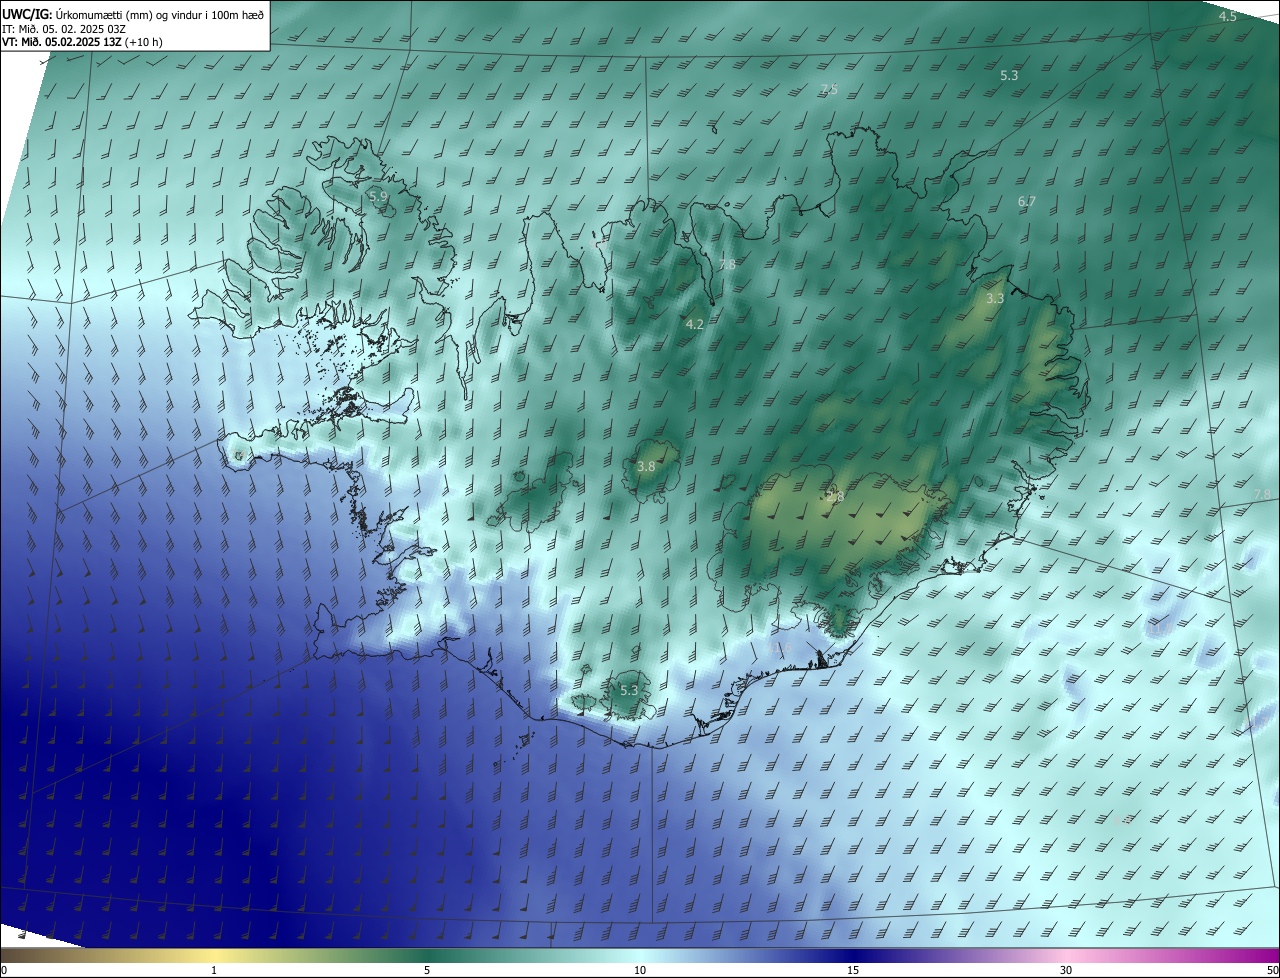Click the 5.9 value label in the Westfjords
Image resolution: width=1280 pixels, height=978 pixels.
pyautogui.click(x=378, y=197)
